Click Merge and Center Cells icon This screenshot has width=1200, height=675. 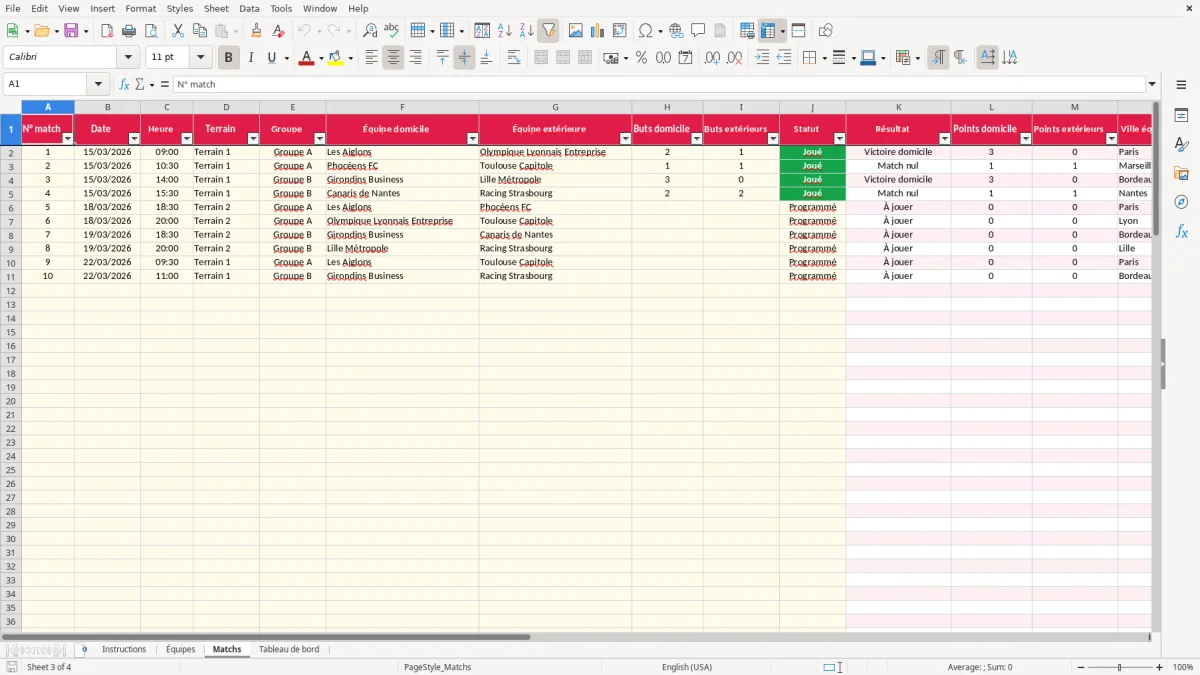tap(541, 58)
